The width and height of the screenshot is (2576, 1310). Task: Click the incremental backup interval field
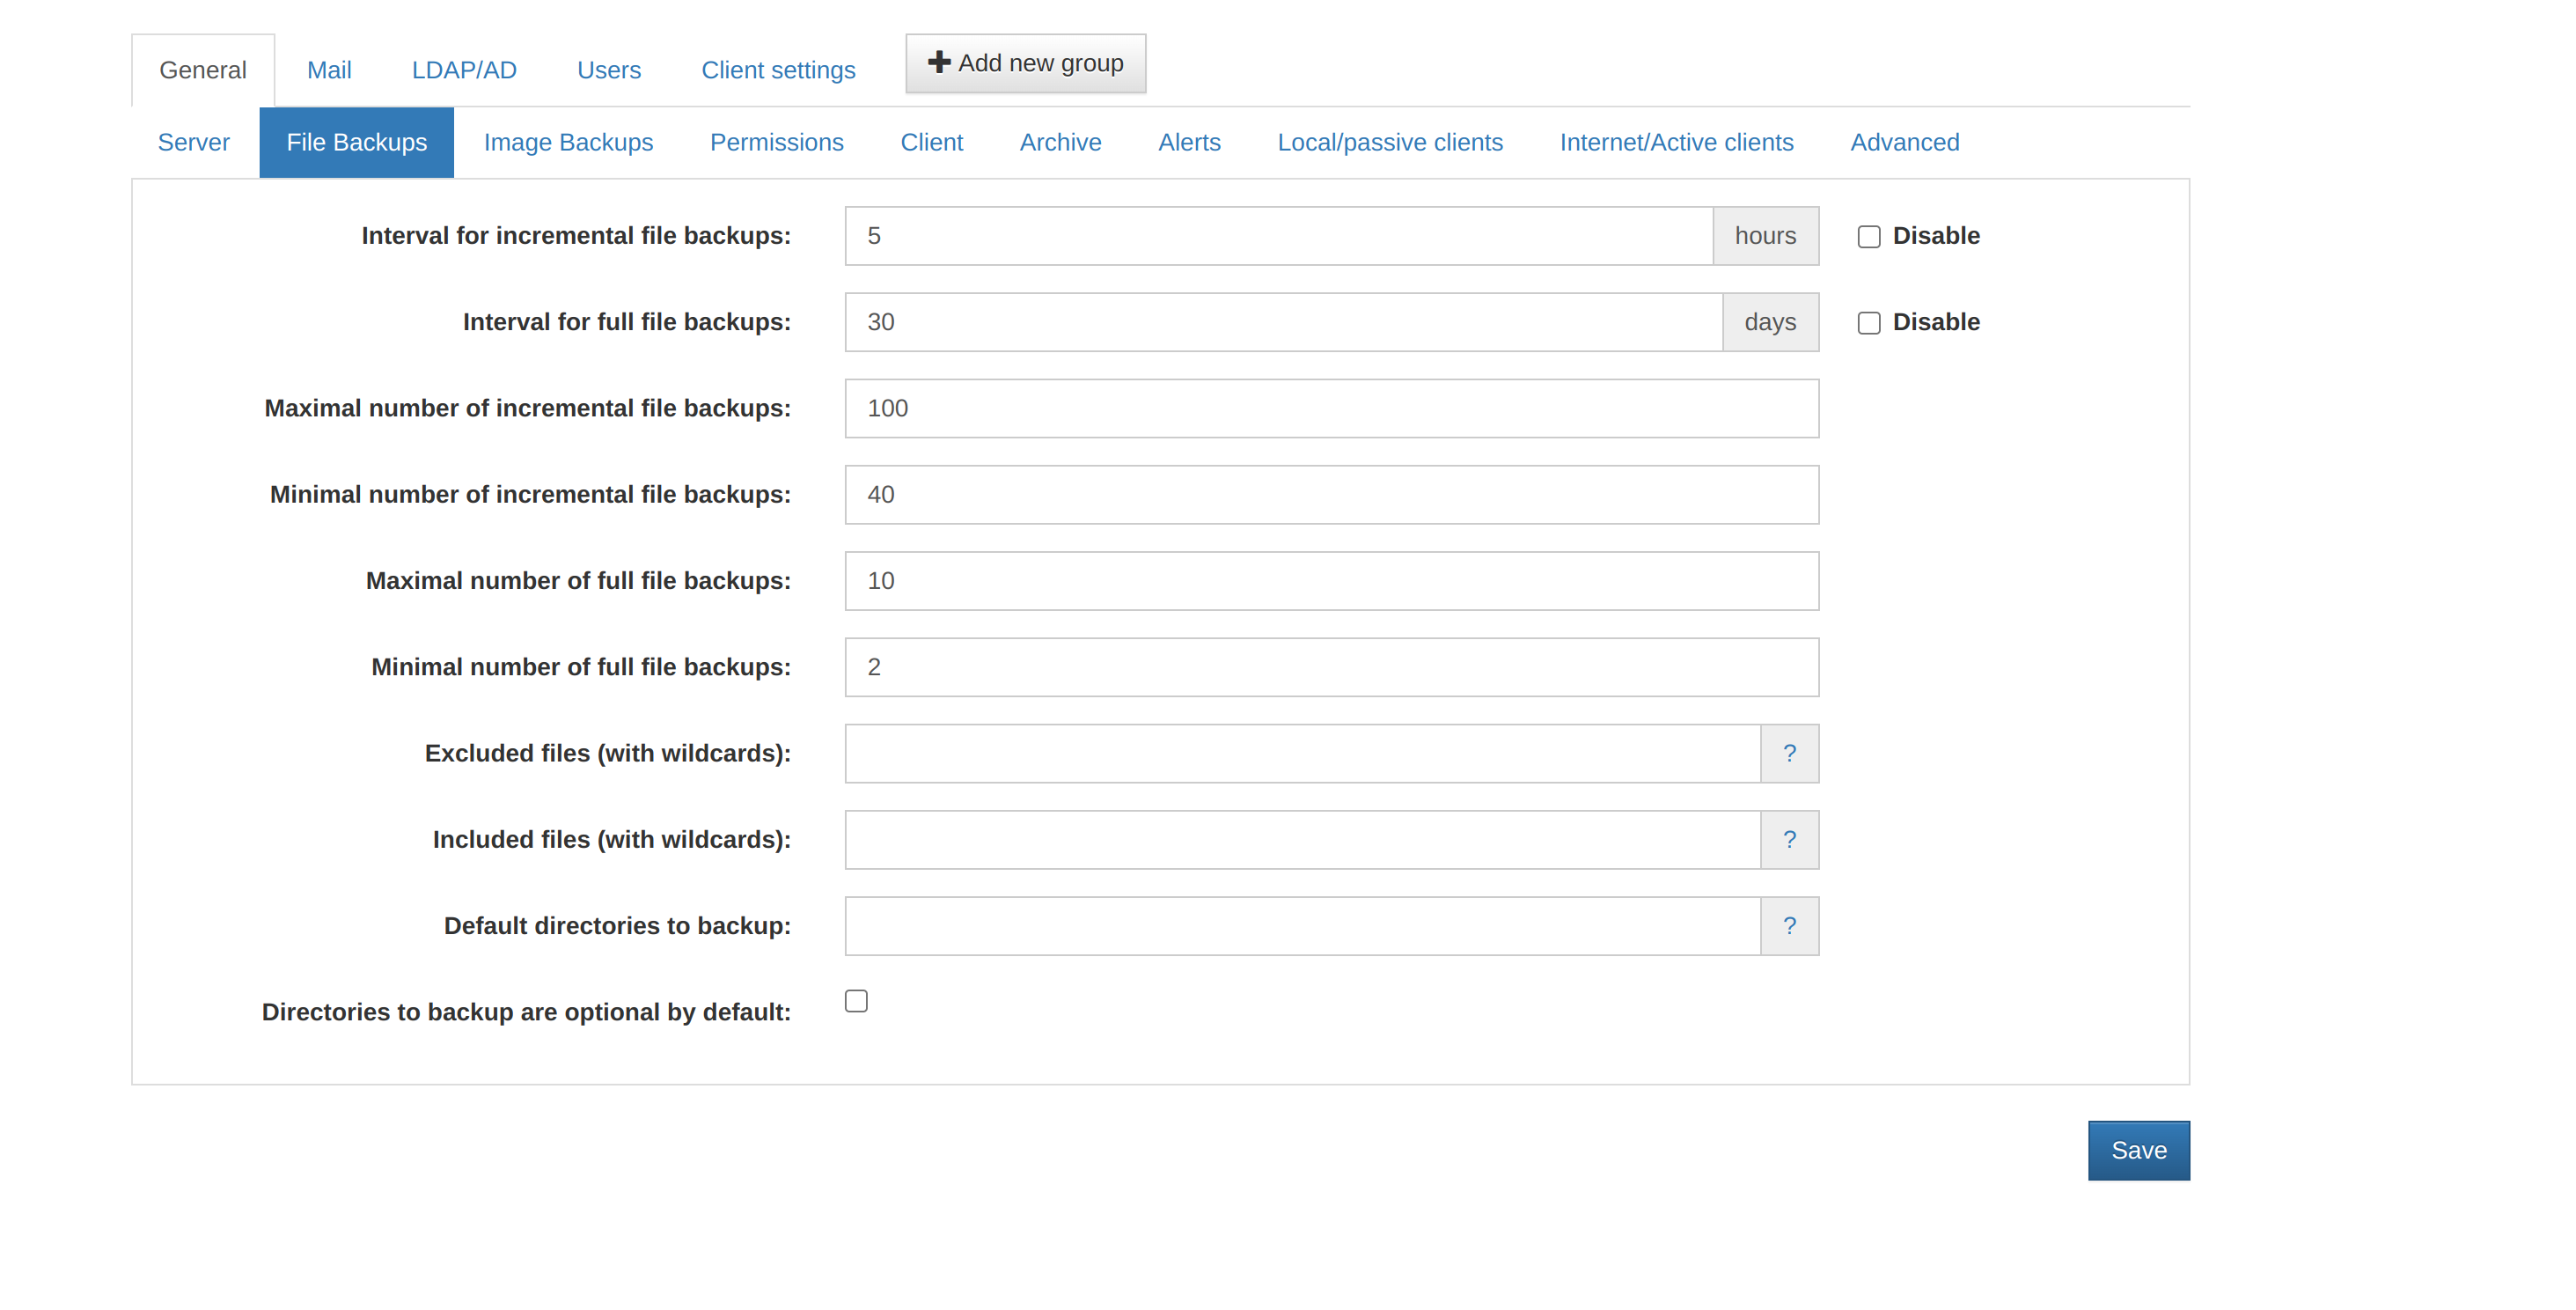pyautogui.click(x=1278, y=236)
